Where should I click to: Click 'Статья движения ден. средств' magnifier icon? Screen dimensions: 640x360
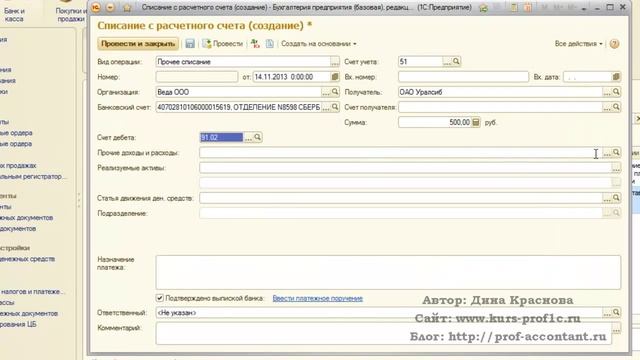(x=616, y=198)
